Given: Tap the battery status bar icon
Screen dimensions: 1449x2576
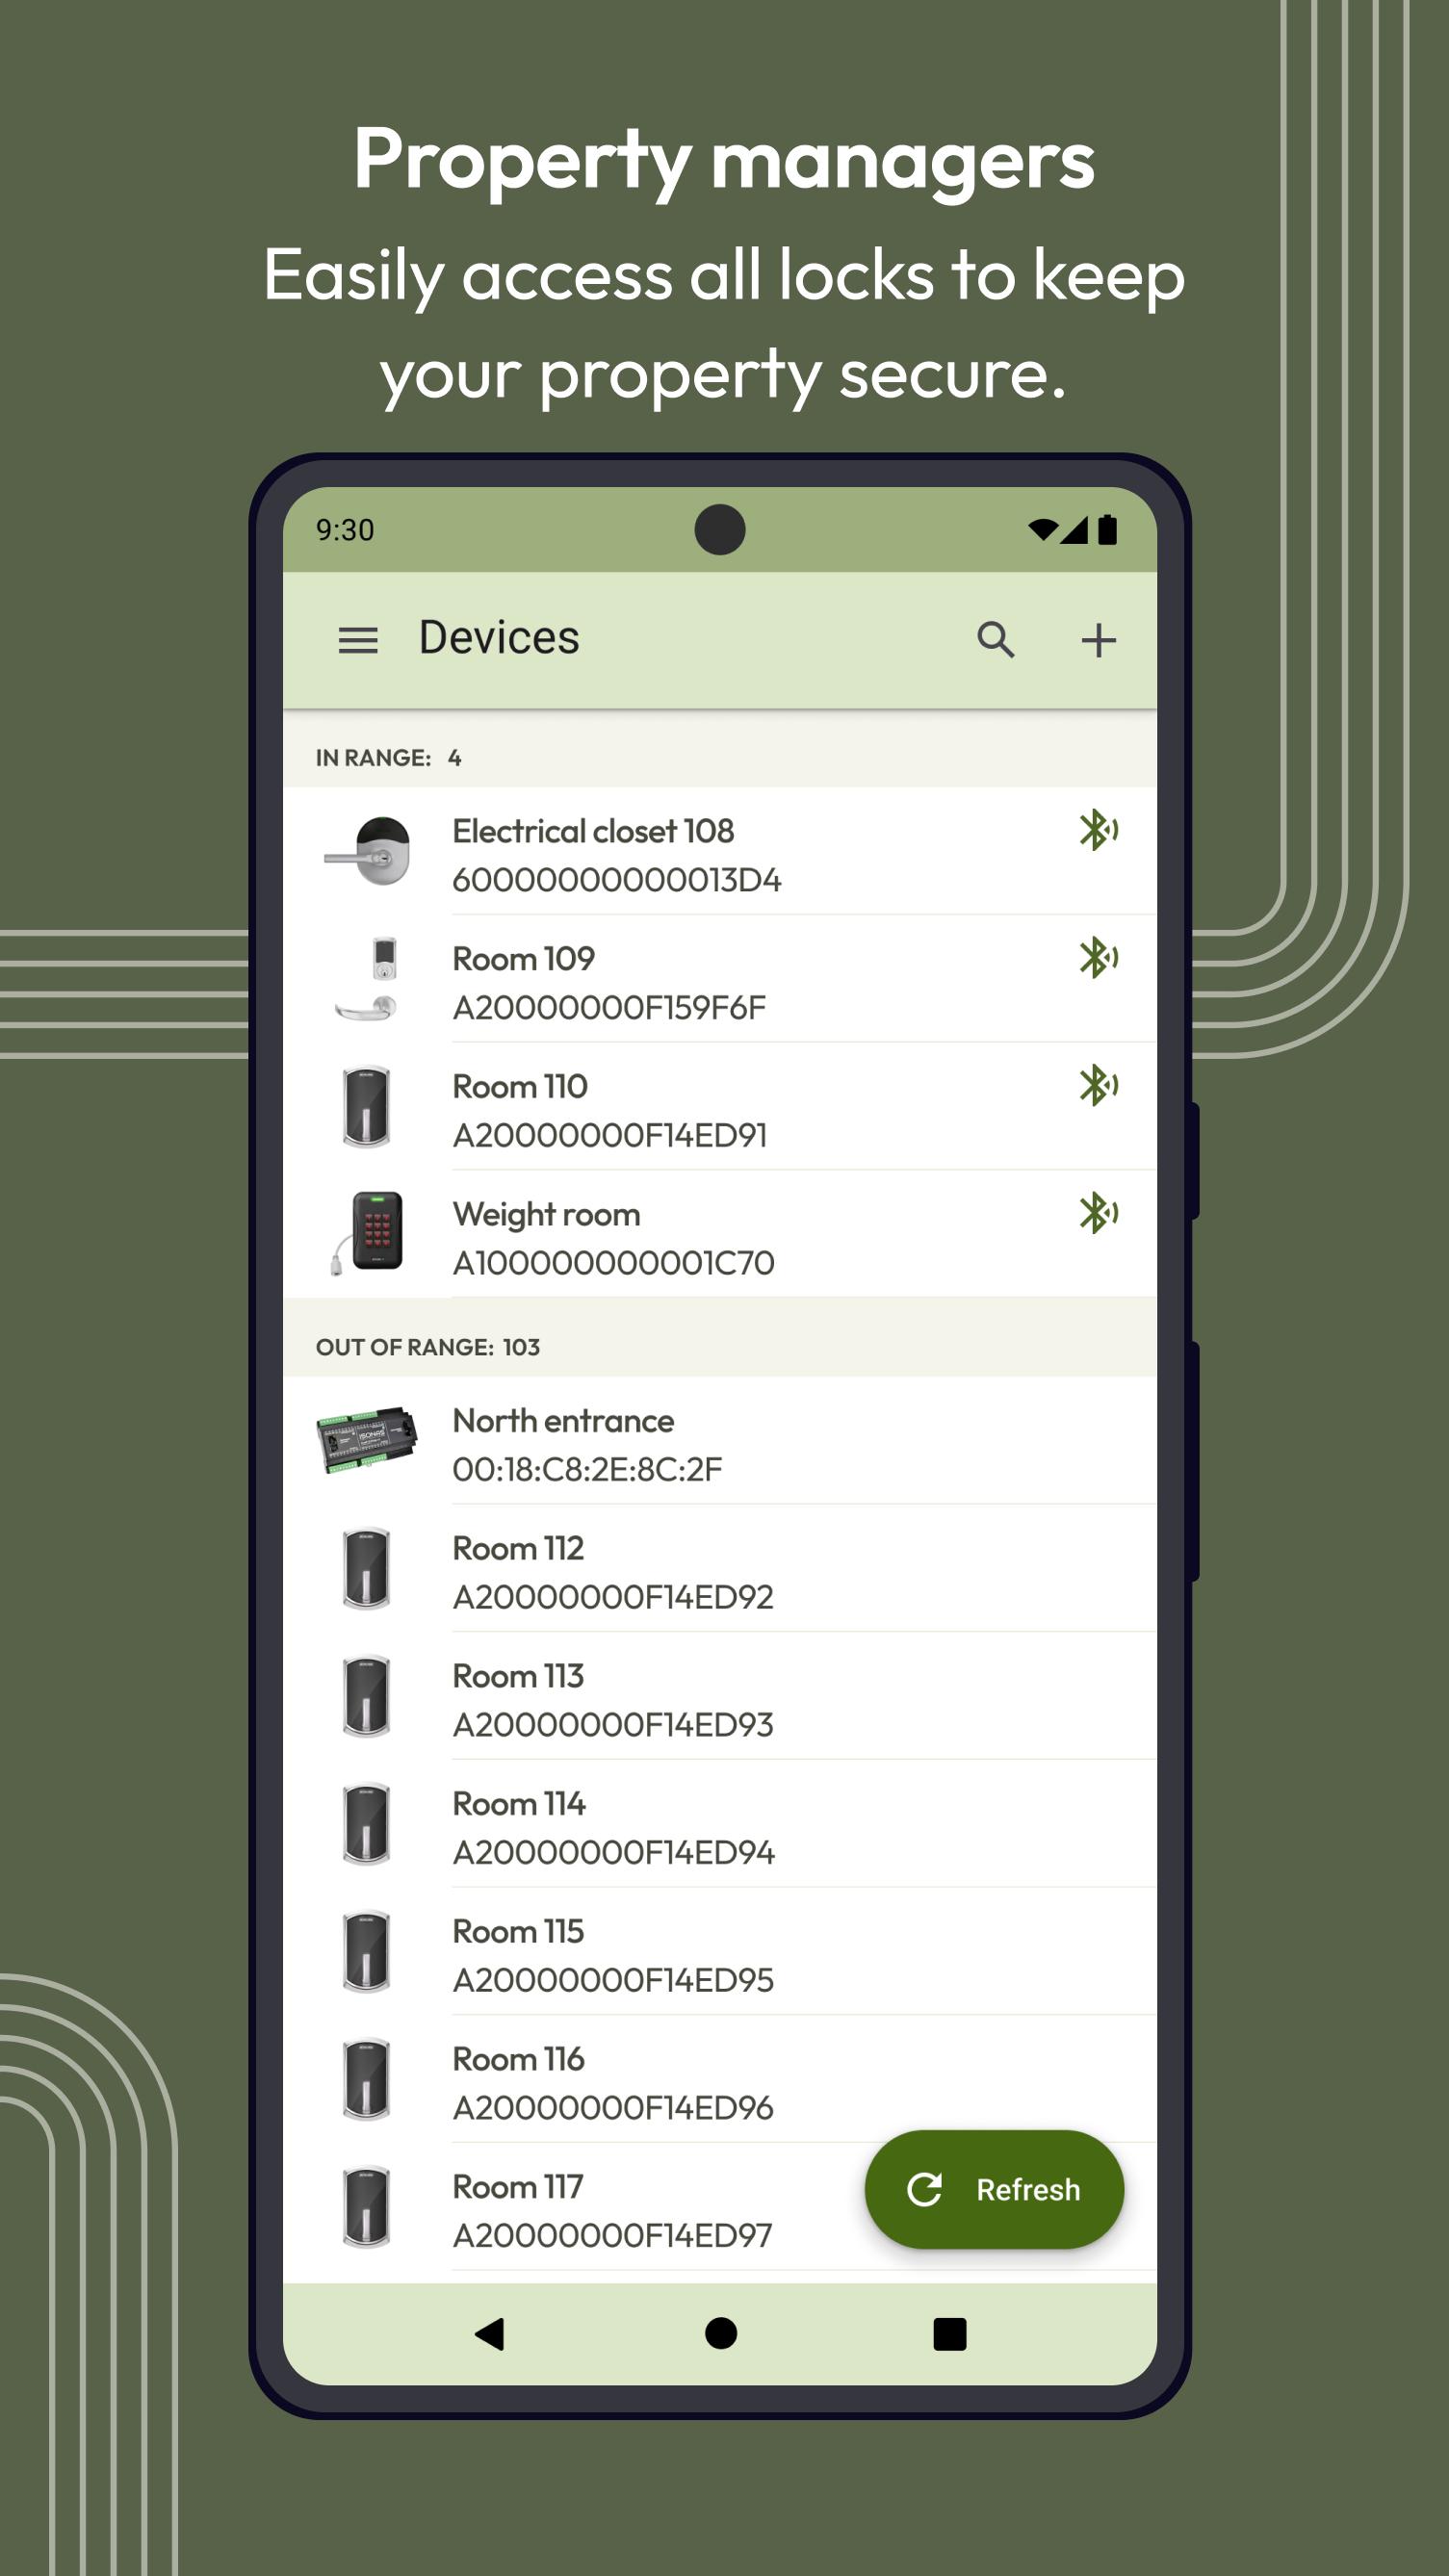Looking at the screenshot, I should pos(1107,529).
